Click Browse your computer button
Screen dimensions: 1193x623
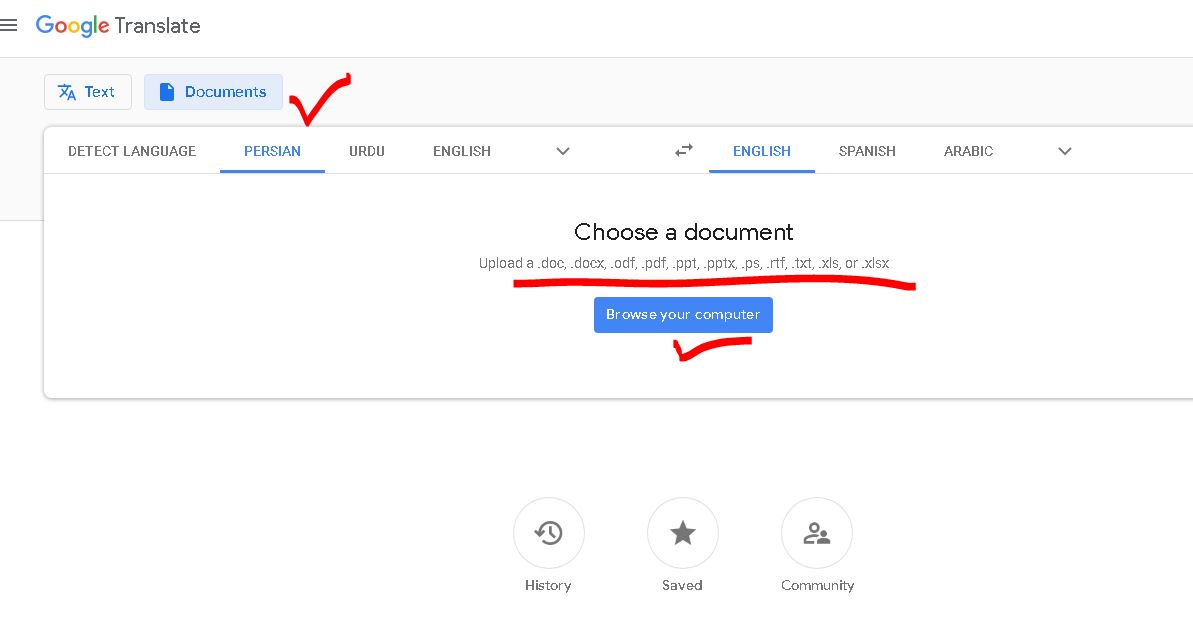pyautogui.click(x=683, y=315)
